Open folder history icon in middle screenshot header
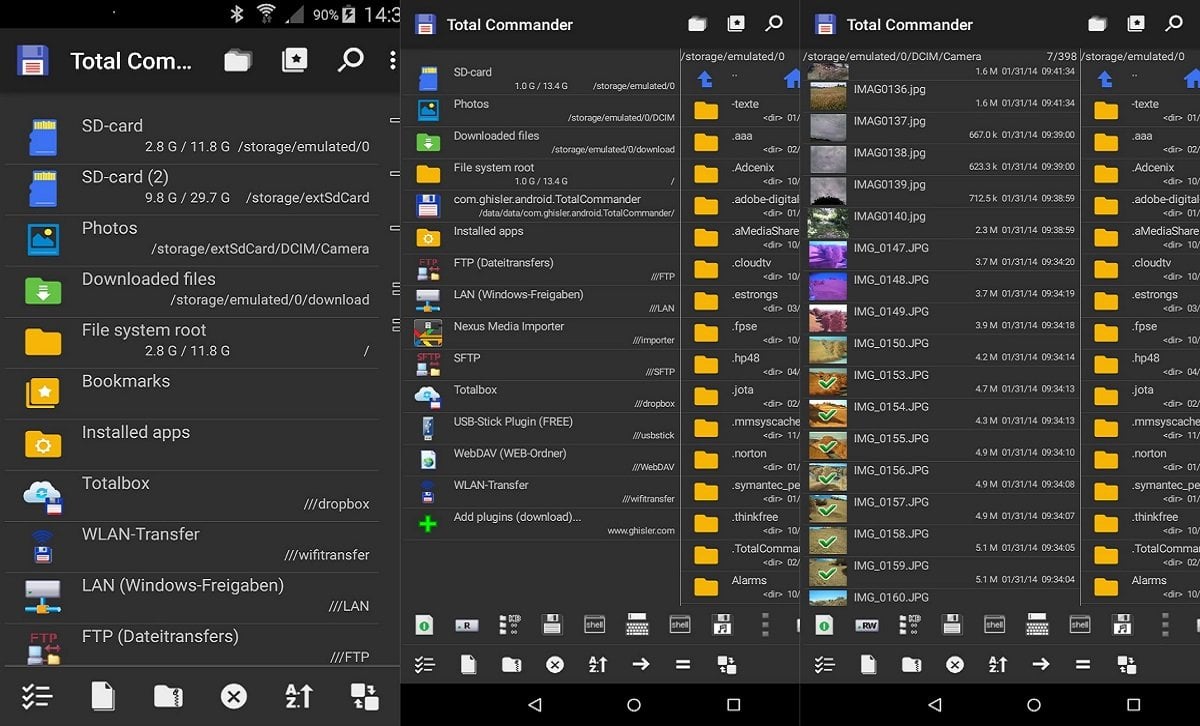Viewport: 1200px width, 726px height. coord(697,24)
